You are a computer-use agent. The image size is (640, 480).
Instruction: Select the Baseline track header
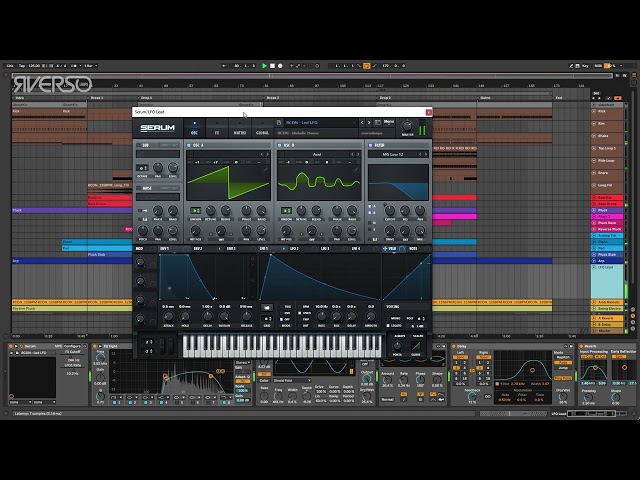pyautogui.click(x=607, y=198)
